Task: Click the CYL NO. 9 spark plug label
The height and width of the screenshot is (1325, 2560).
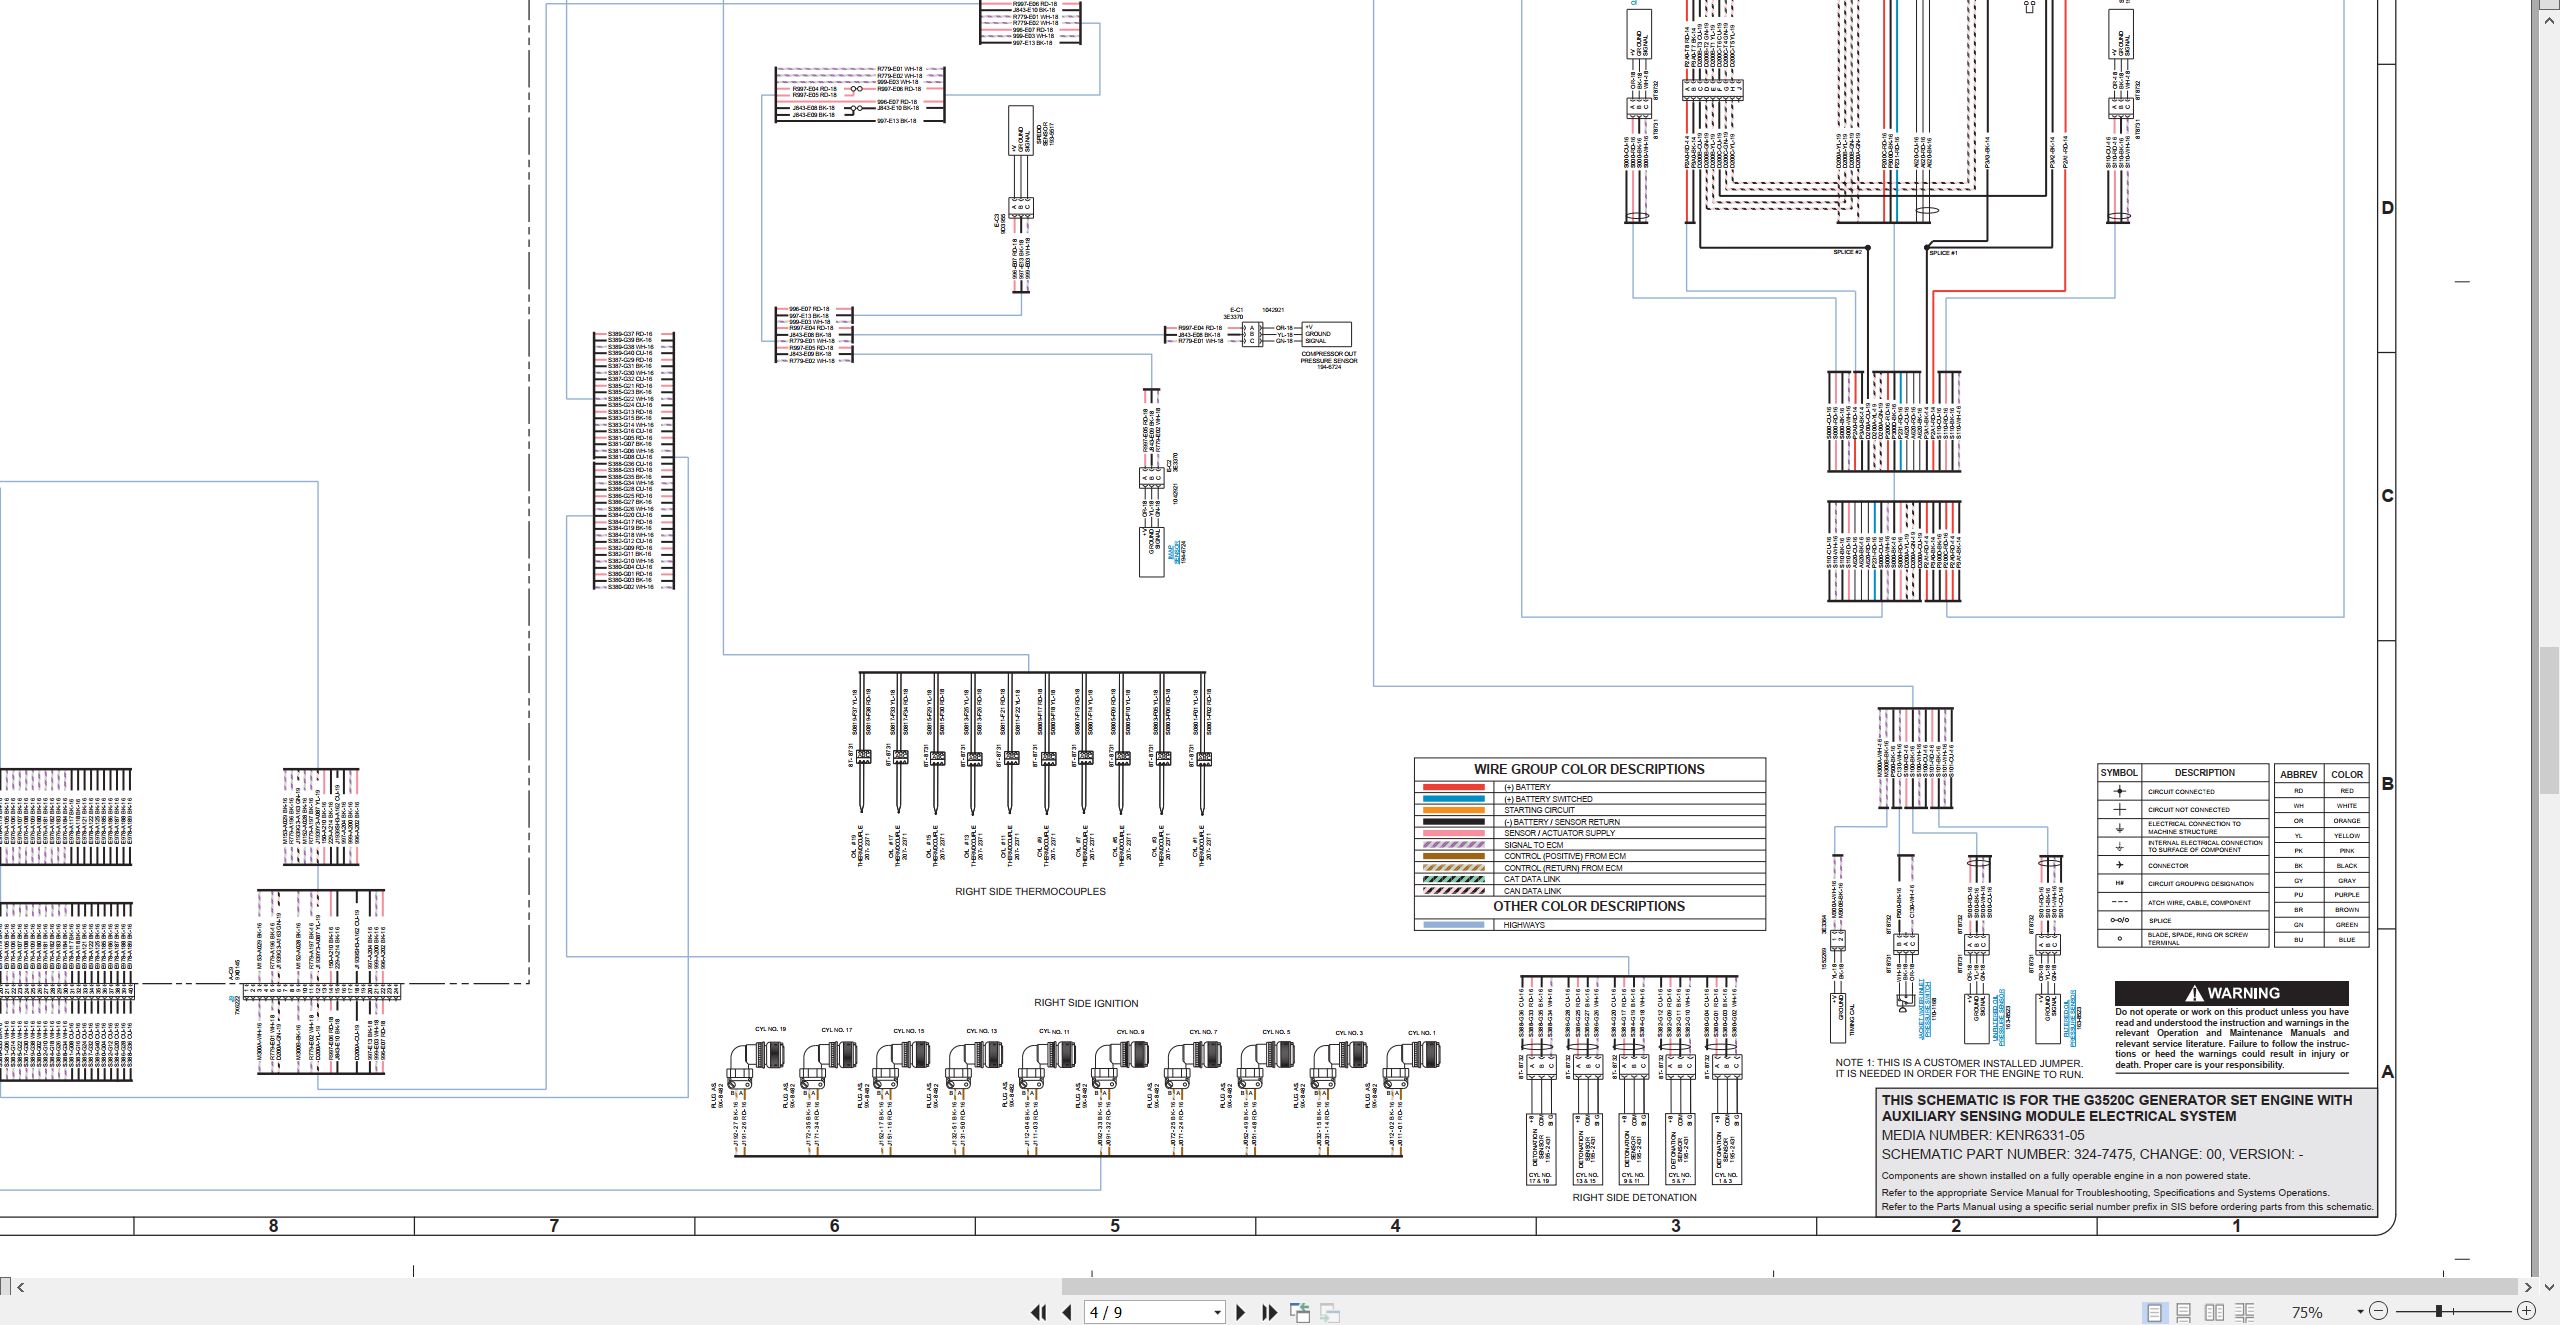Action: click(1130, 1031)
